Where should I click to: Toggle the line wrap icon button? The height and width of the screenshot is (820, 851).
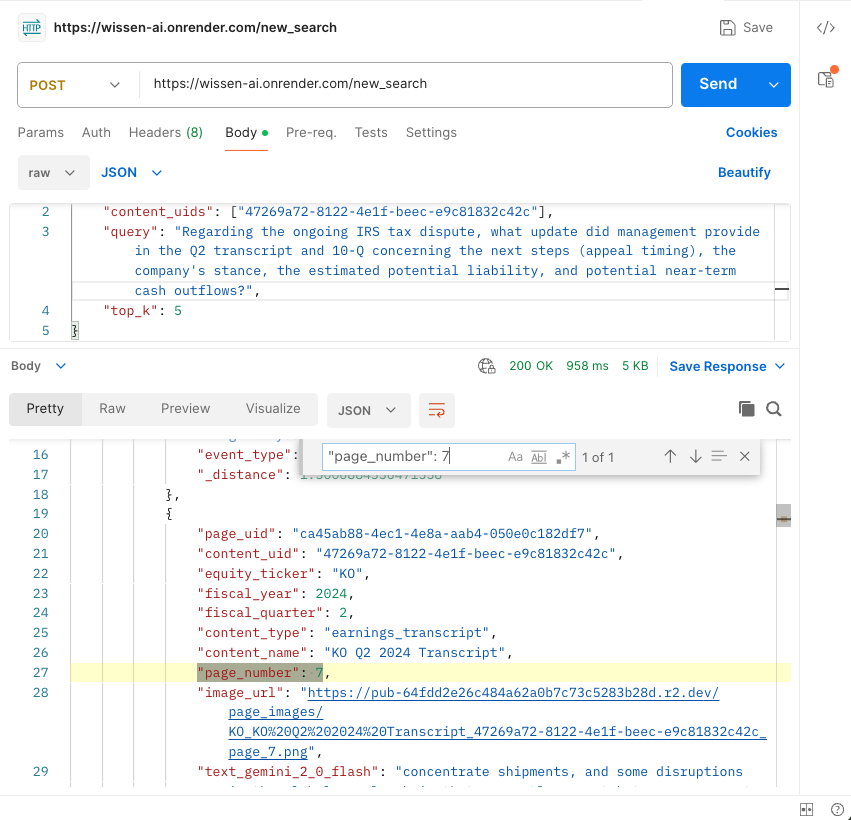point(437,410)
